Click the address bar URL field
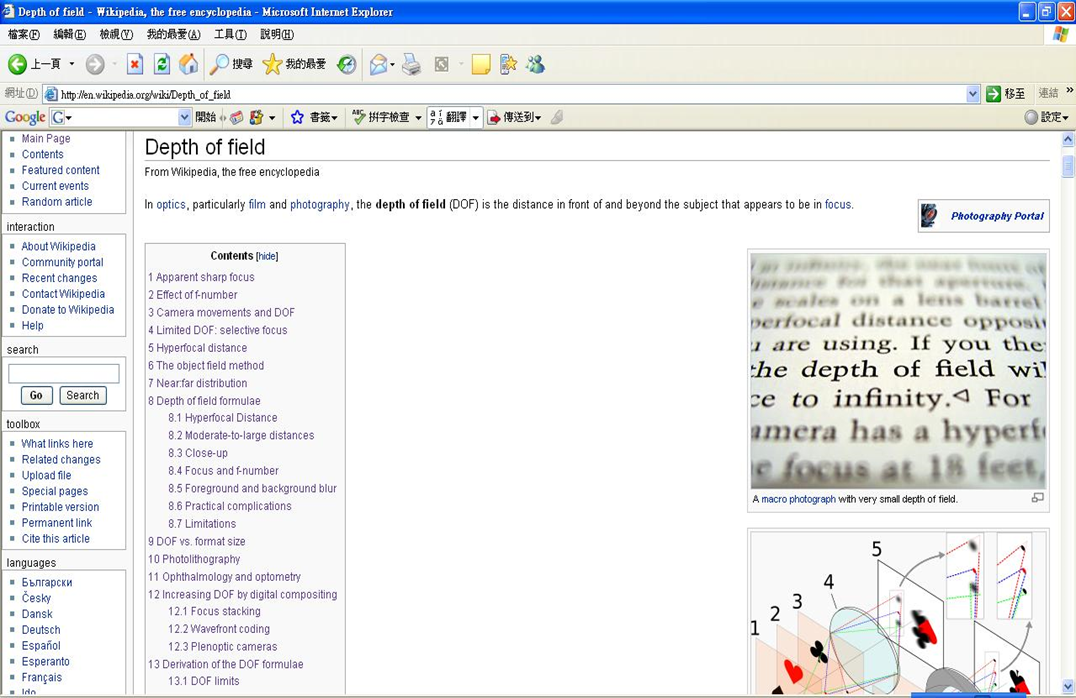The width and height of the screenshot is (1076, 698). [504, 94]
